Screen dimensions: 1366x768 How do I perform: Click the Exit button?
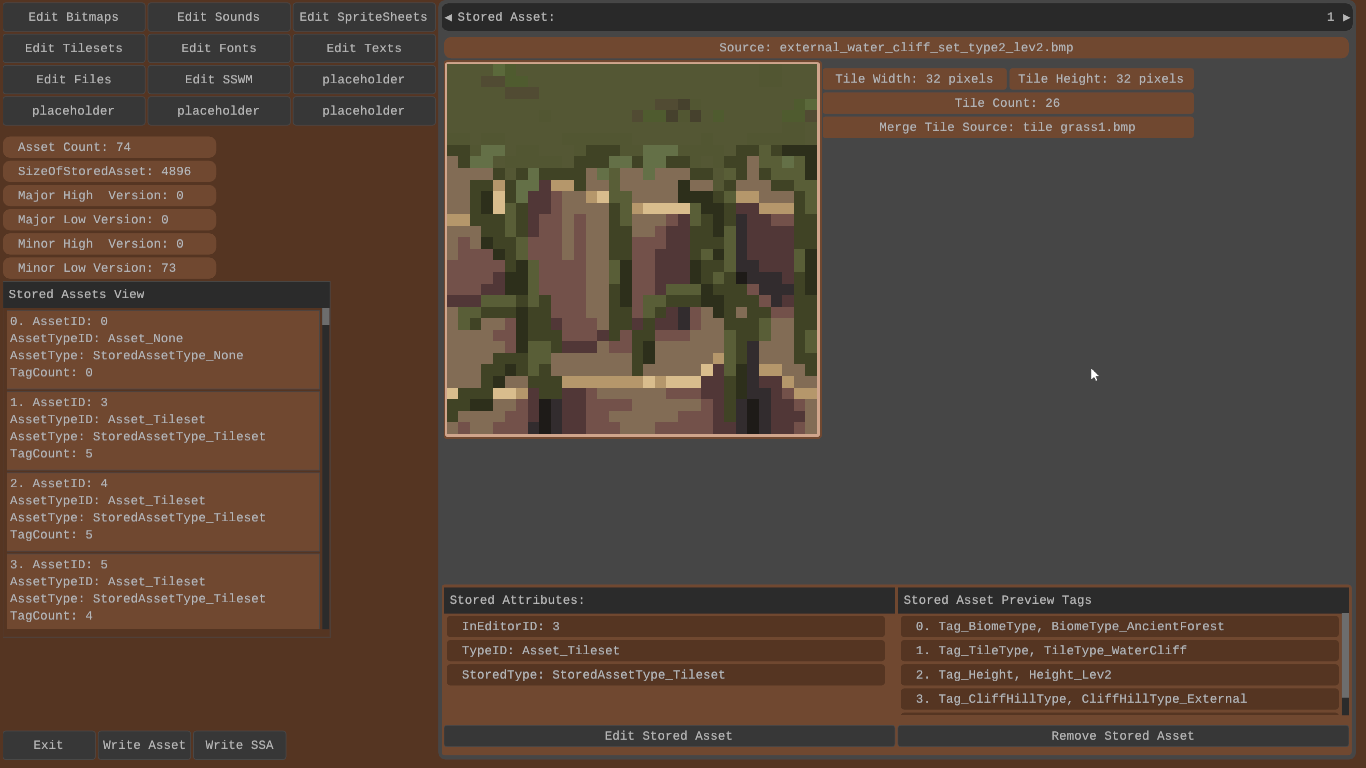click(x=48, y=745)
